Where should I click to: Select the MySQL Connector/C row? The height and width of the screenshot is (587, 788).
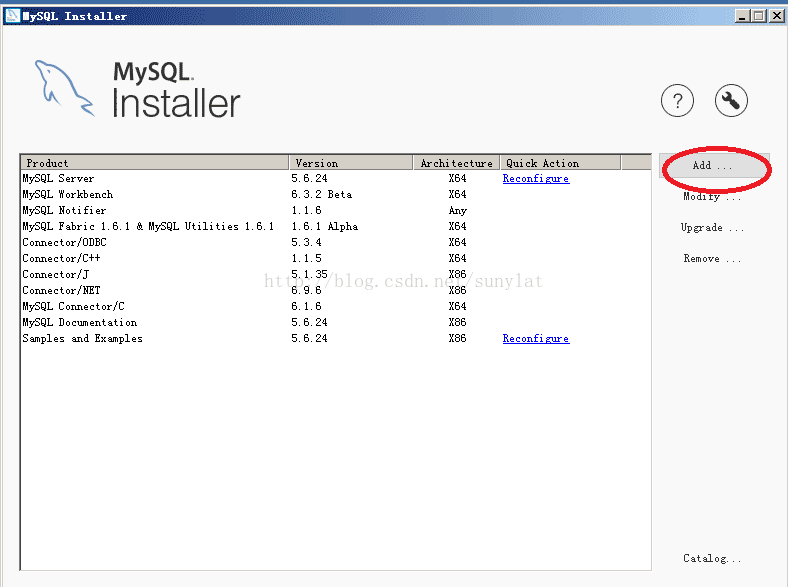tap(336, 307)
